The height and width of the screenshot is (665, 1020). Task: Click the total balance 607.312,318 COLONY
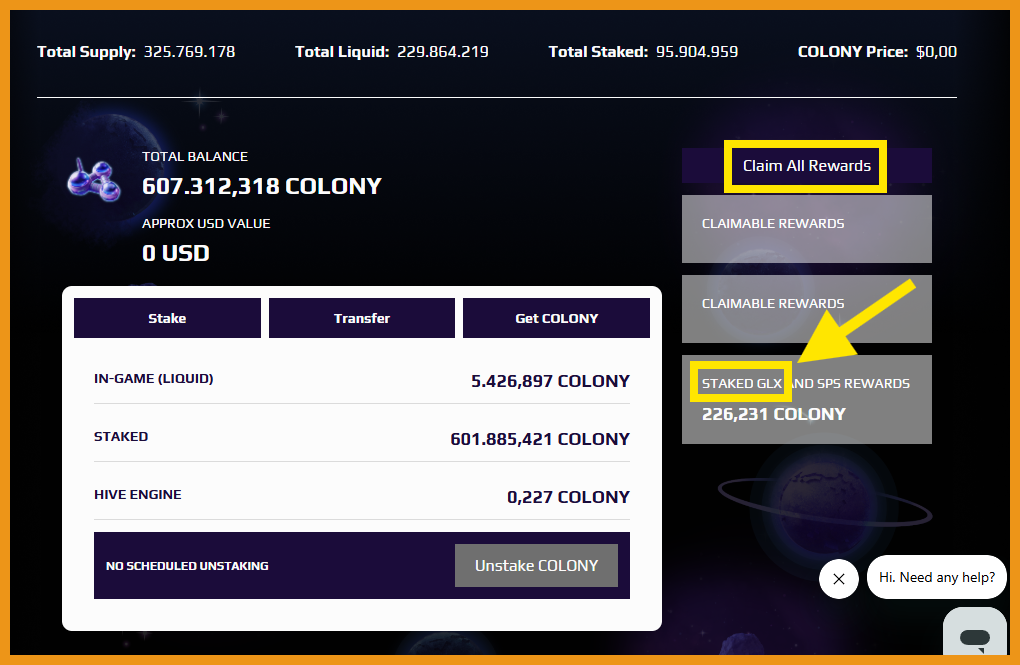click(262, 187)
